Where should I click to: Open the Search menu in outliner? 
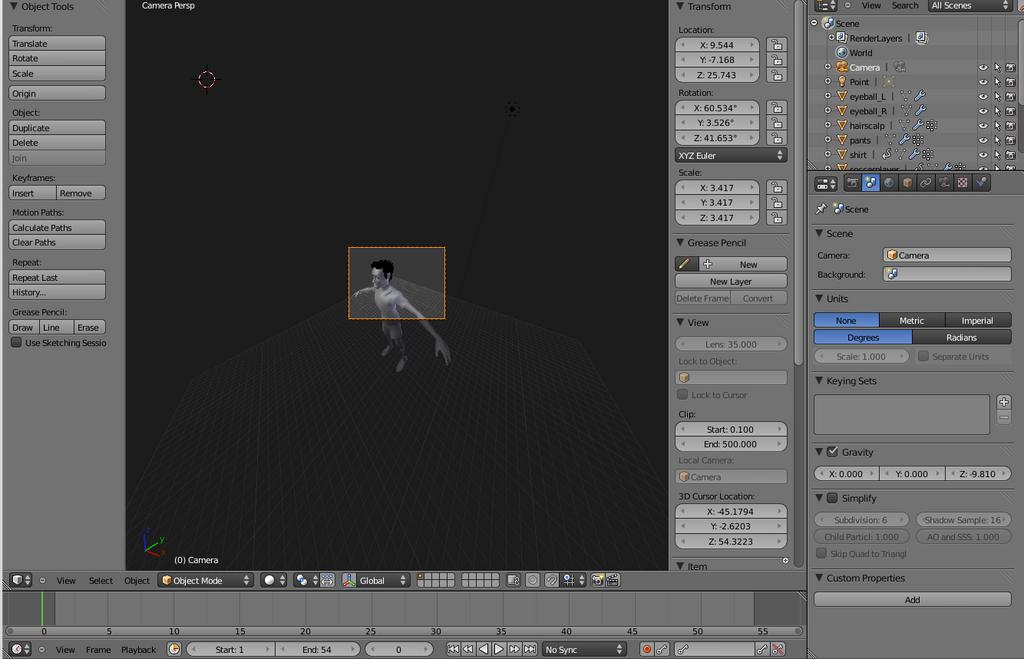tap(904, 5)
